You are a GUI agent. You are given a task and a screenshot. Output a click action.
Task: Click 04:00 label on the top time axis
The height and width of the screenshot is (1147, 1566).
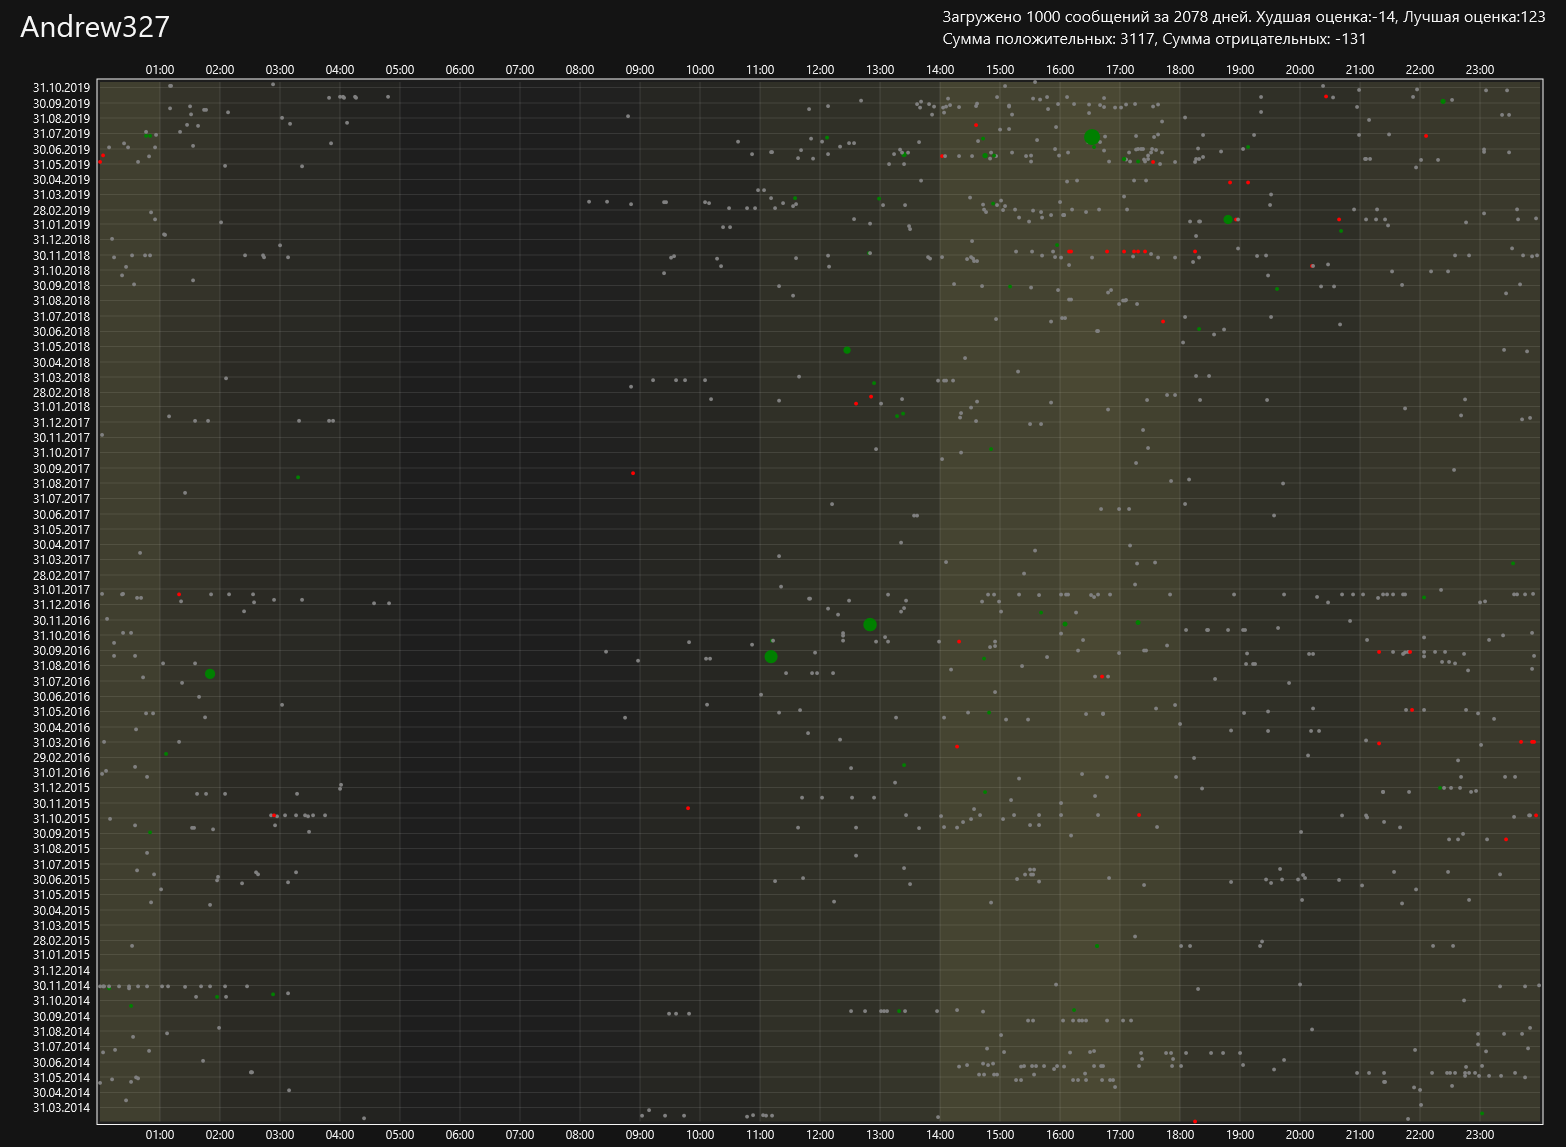click(x=340, y=70)
